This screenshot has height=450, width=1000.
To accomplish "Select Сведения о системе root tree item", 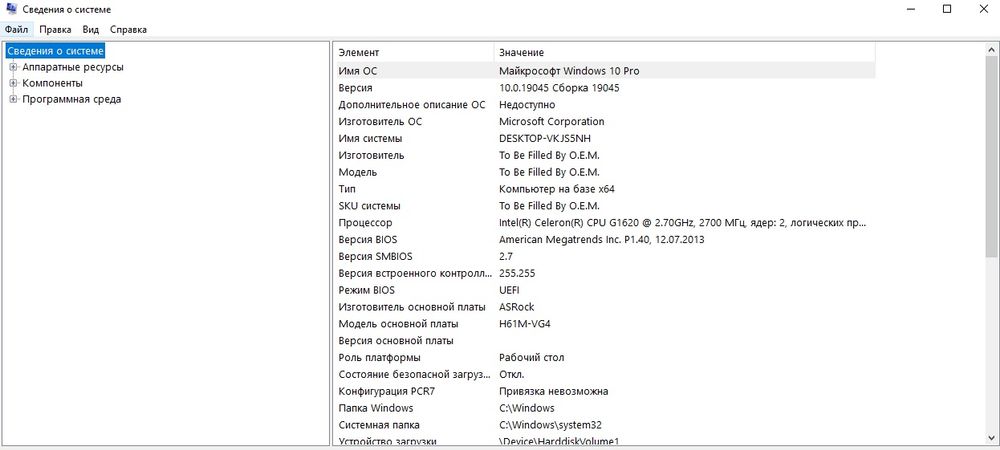I will (55, 50).
